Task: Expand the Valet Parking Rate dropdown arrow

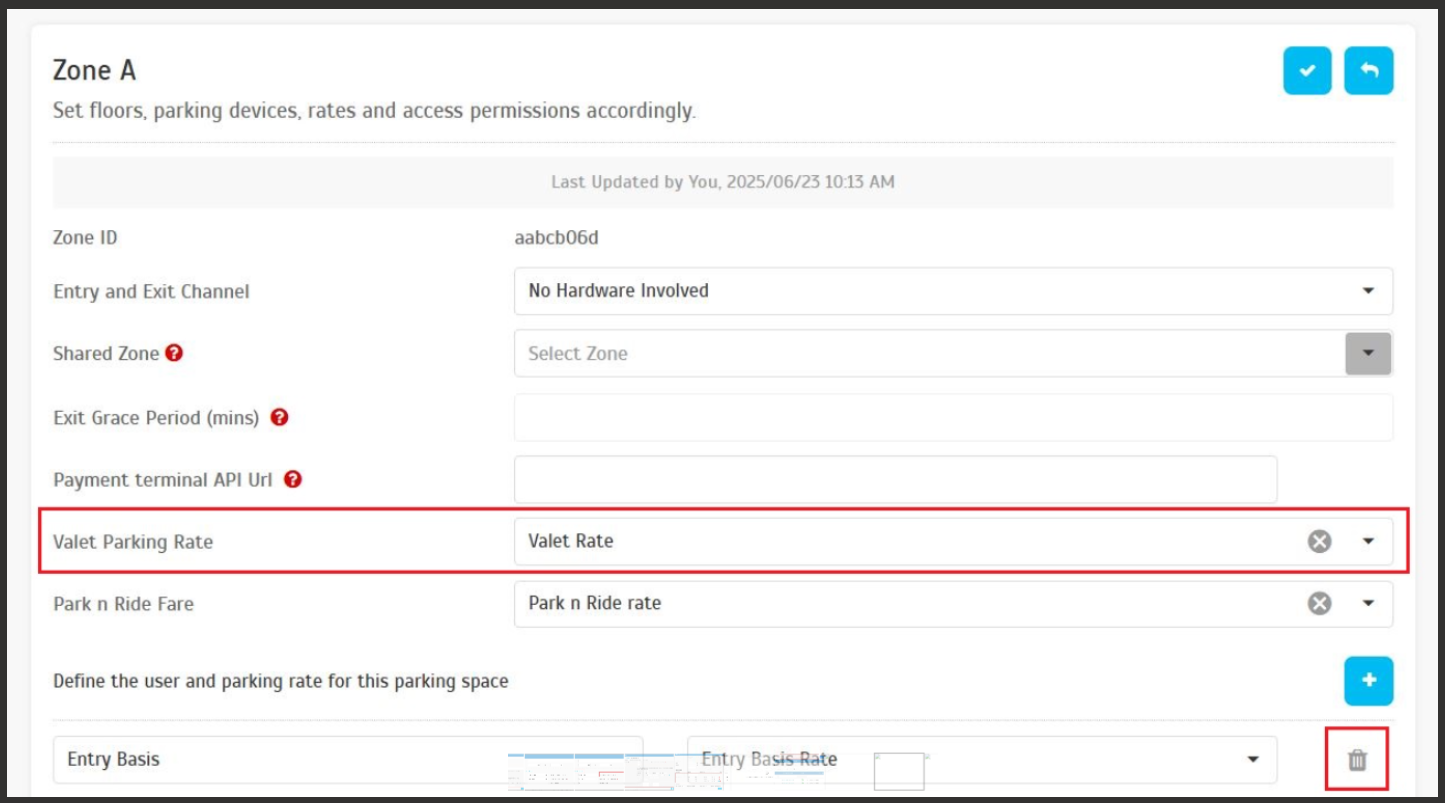Action: pos(1368,541)
